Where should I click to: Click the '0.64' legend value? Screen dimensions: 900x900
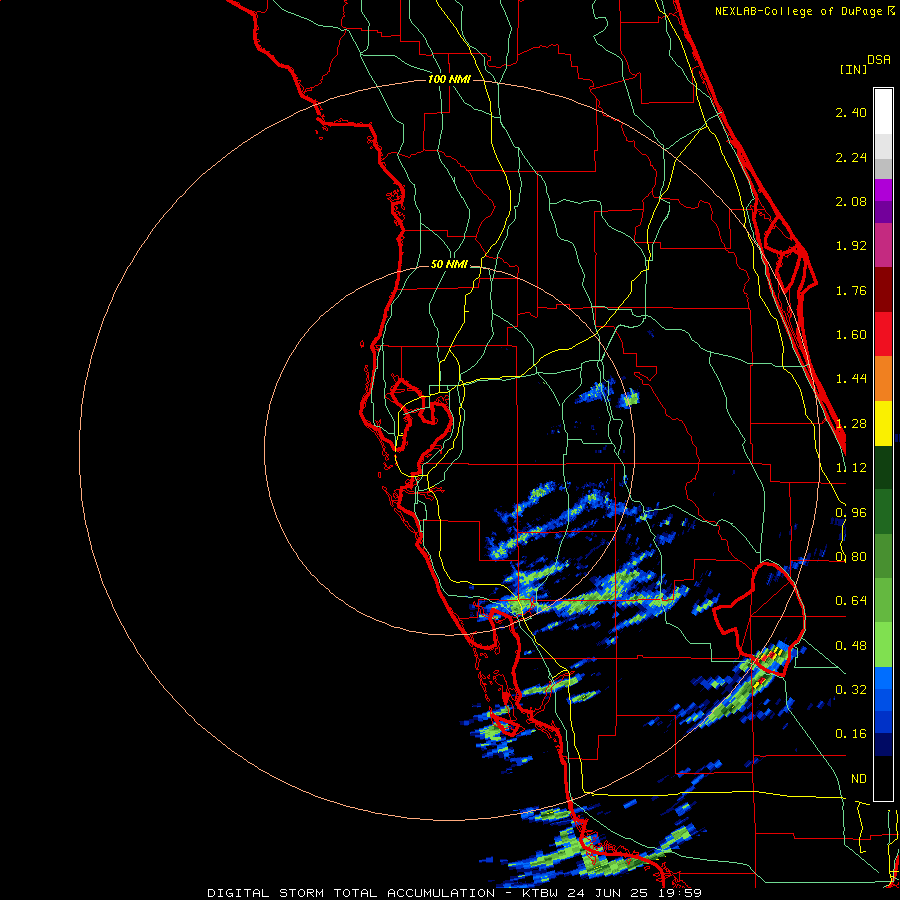(851, 601)
